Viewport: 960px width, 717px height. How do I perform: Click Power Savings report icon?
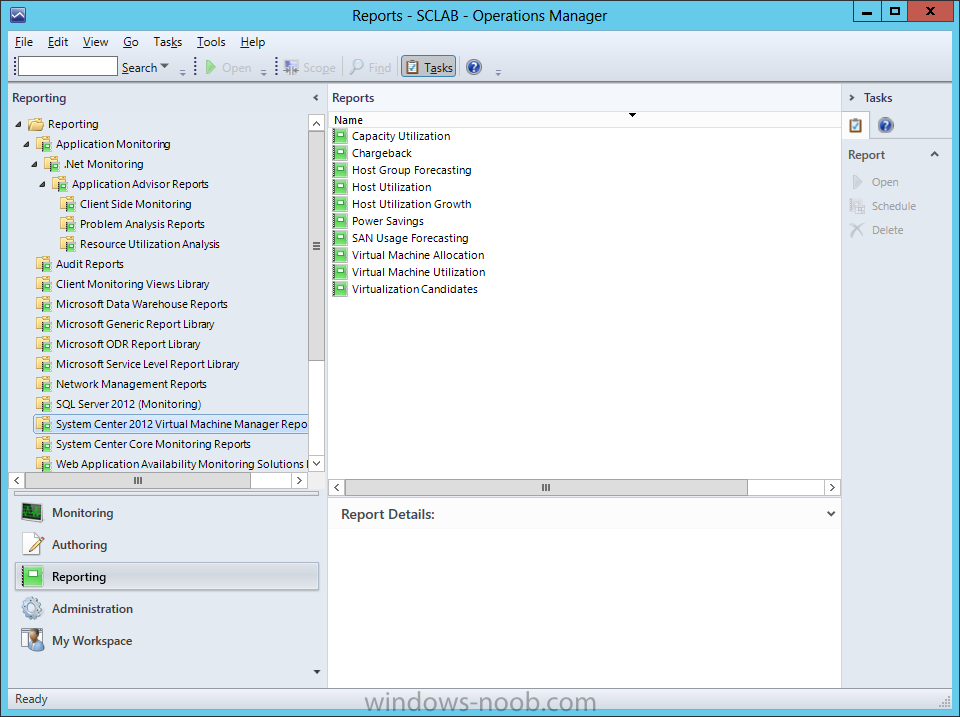pyautogui.click(x=340, y=221)
